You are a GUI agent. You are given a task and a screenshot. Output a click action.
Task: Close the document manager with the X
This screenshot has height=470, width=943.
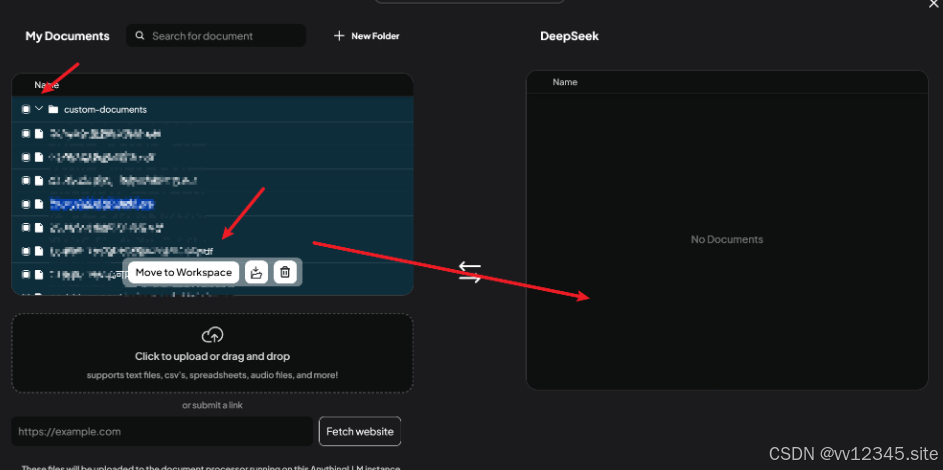pyautogui.click(x=933, y=4)
